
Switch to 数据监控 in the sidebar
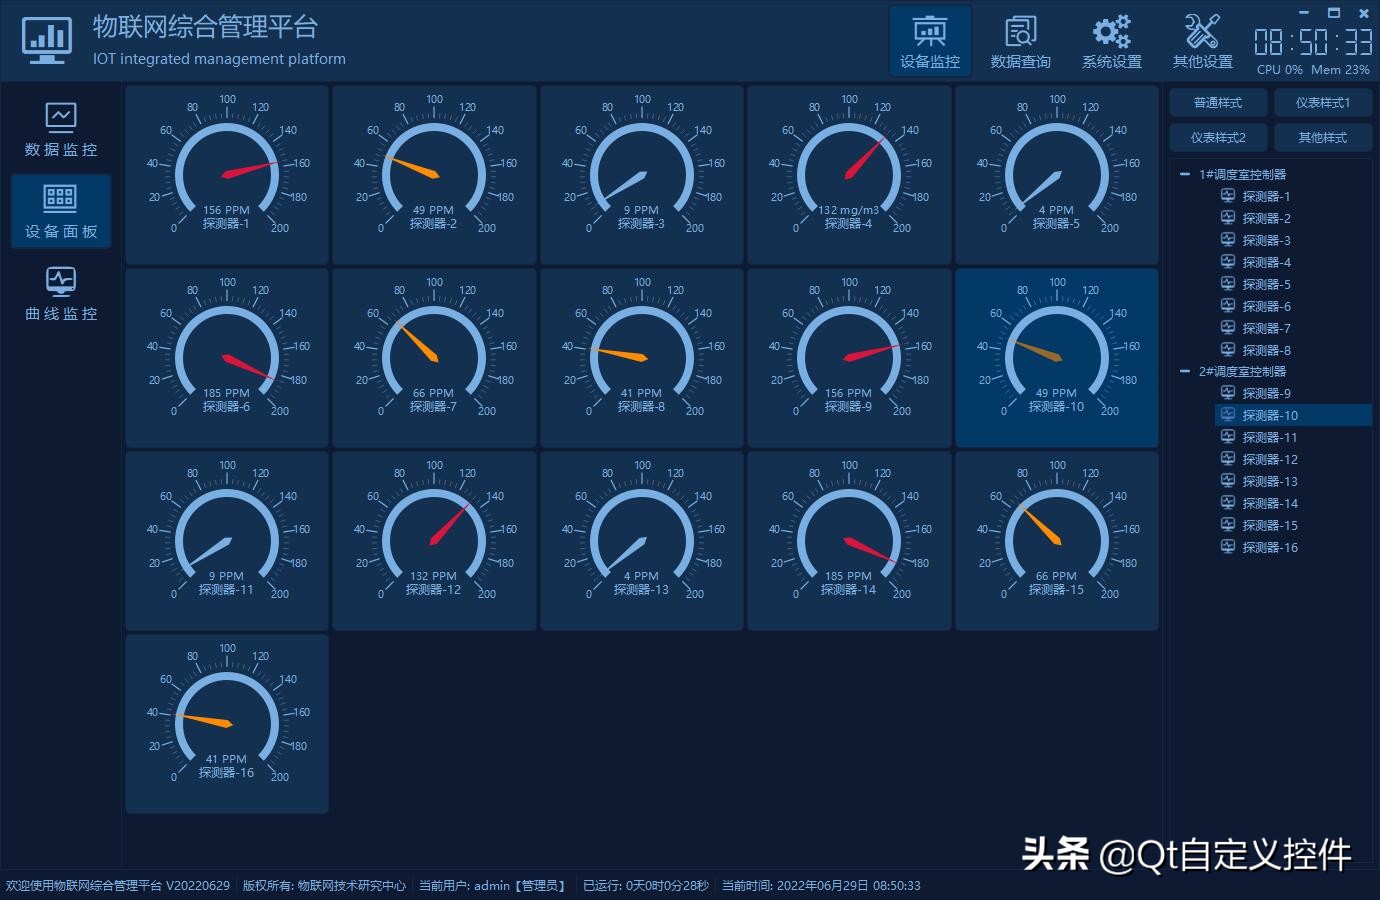click(61, 130)
